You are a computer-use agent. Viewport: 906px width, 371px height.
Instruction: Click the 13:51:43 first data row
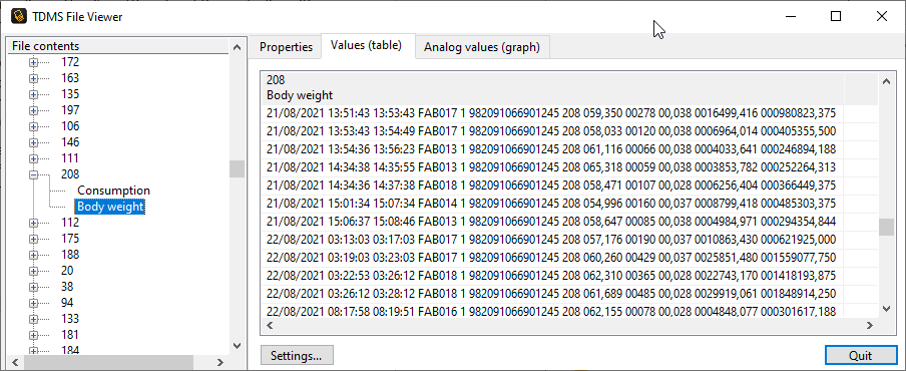click(x=552, y=113)
